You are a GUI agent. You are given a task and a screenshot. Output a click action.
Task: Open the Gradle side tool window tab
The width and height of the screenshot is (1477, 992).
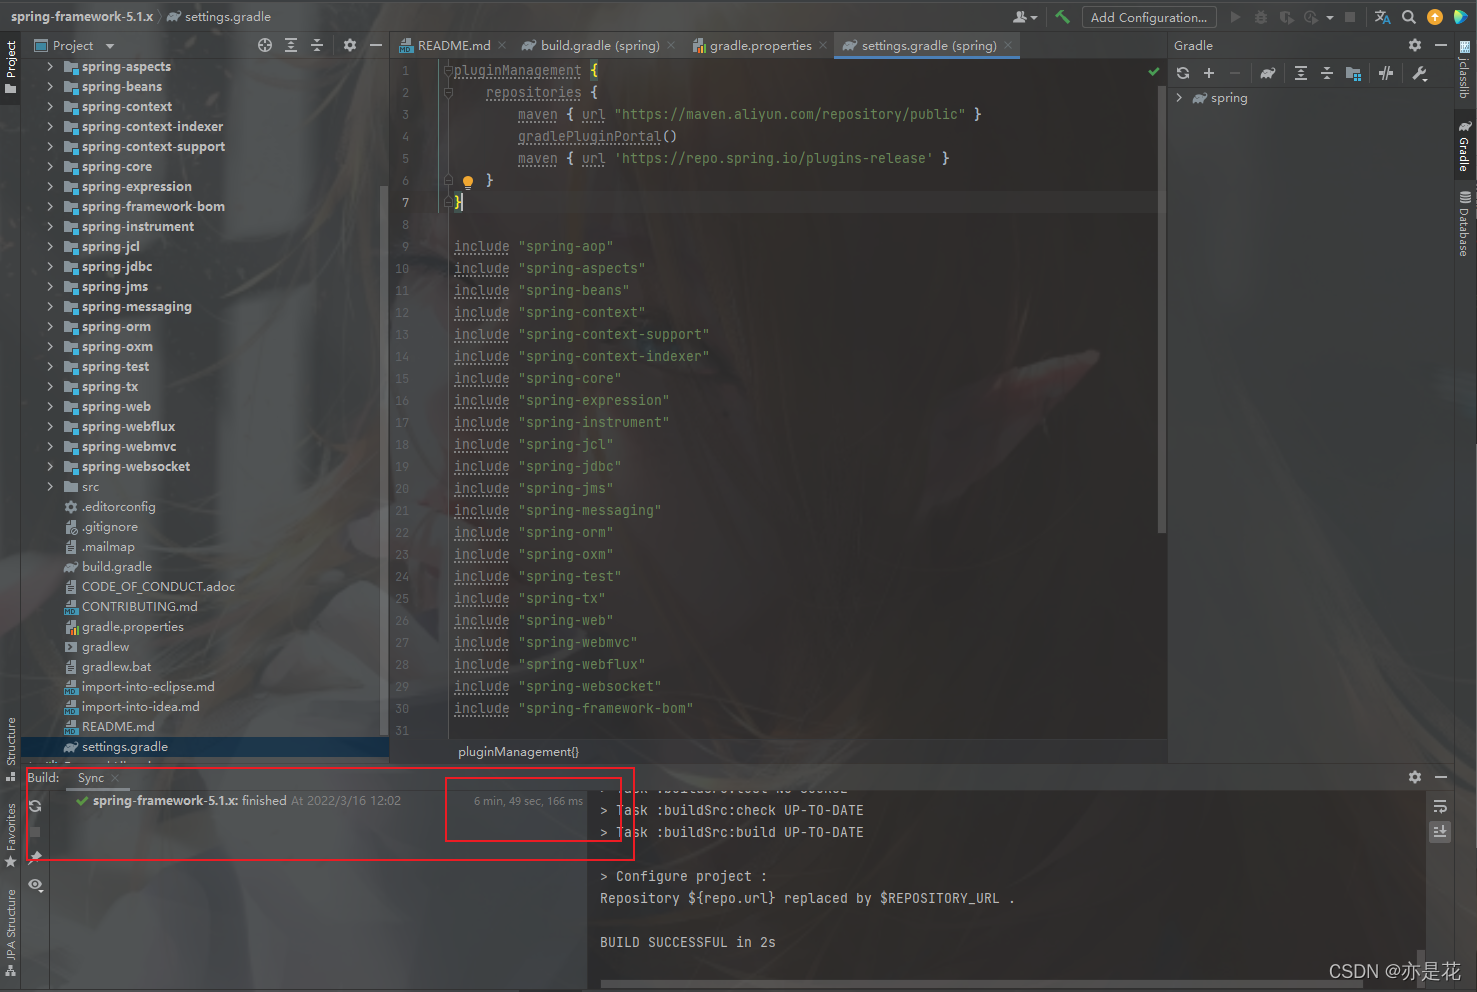tap(1465, 146)
